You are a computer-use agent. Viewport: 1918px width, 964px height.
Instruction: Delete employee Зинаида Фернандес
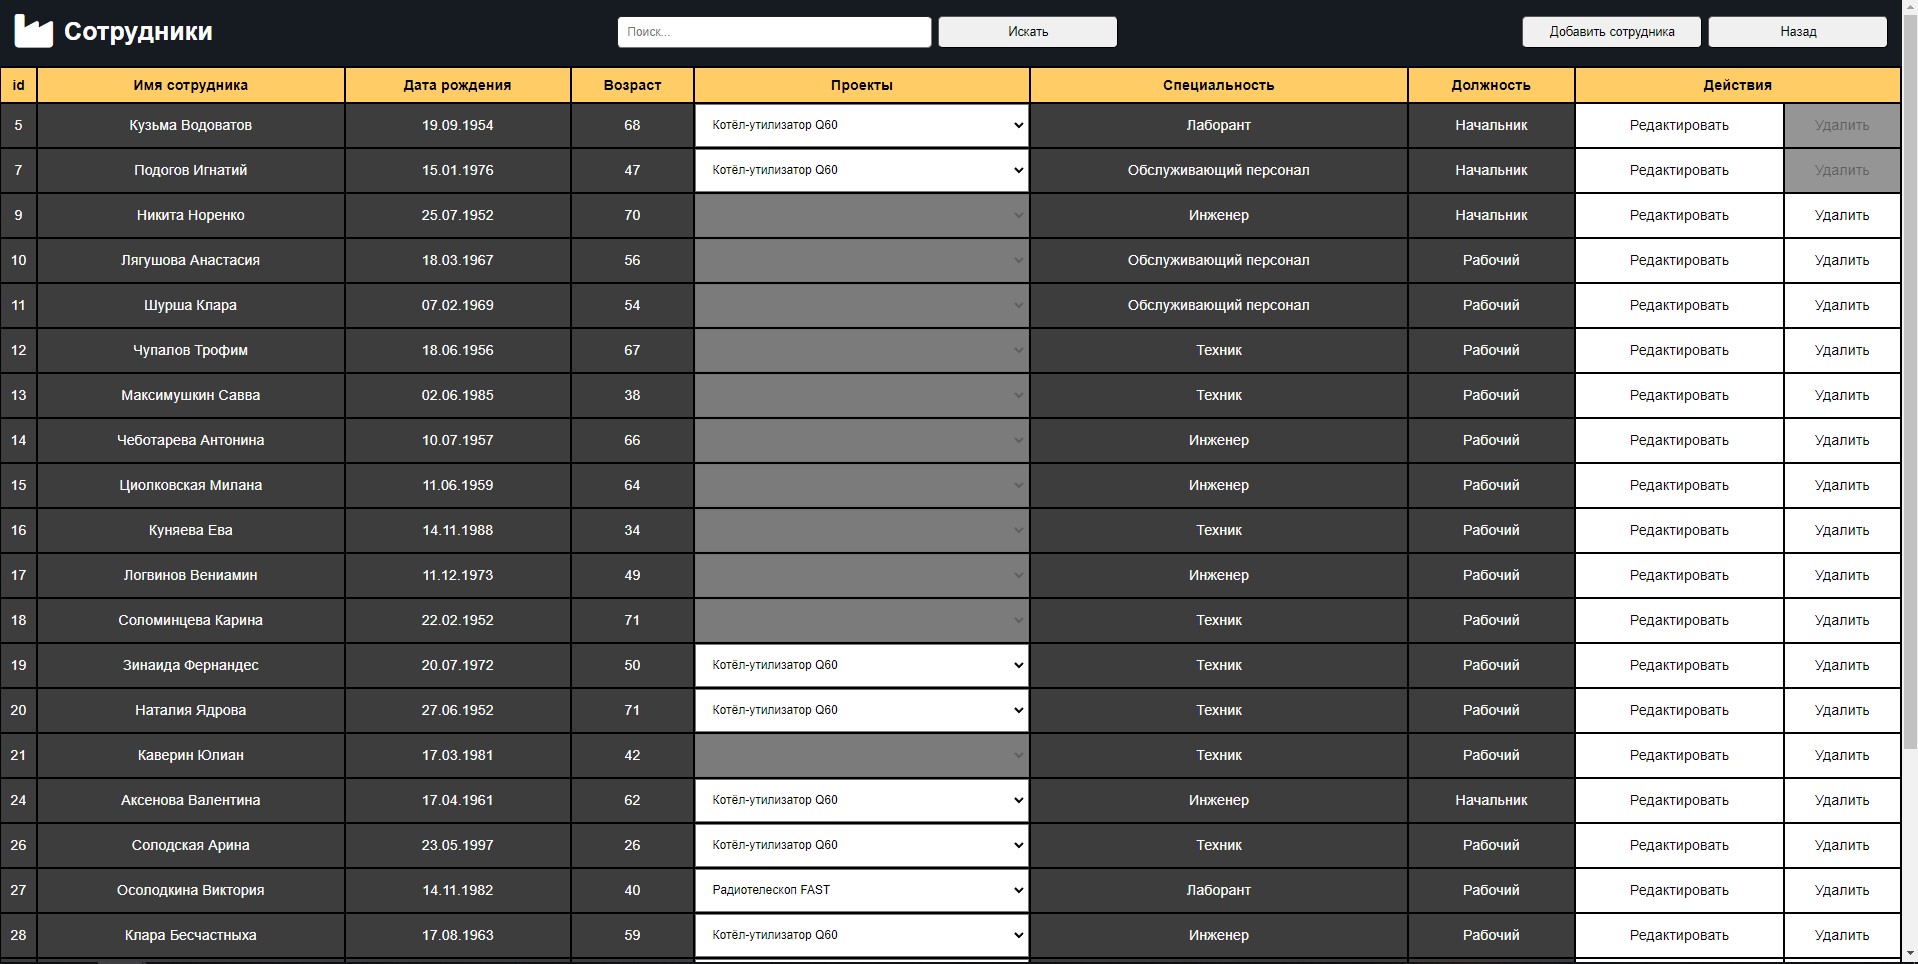click(x=1842, y=666)
